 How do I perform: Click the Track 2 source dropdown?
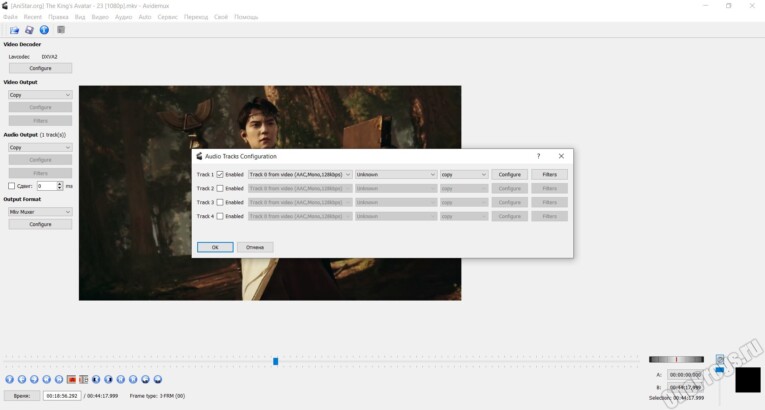[300, 188]
